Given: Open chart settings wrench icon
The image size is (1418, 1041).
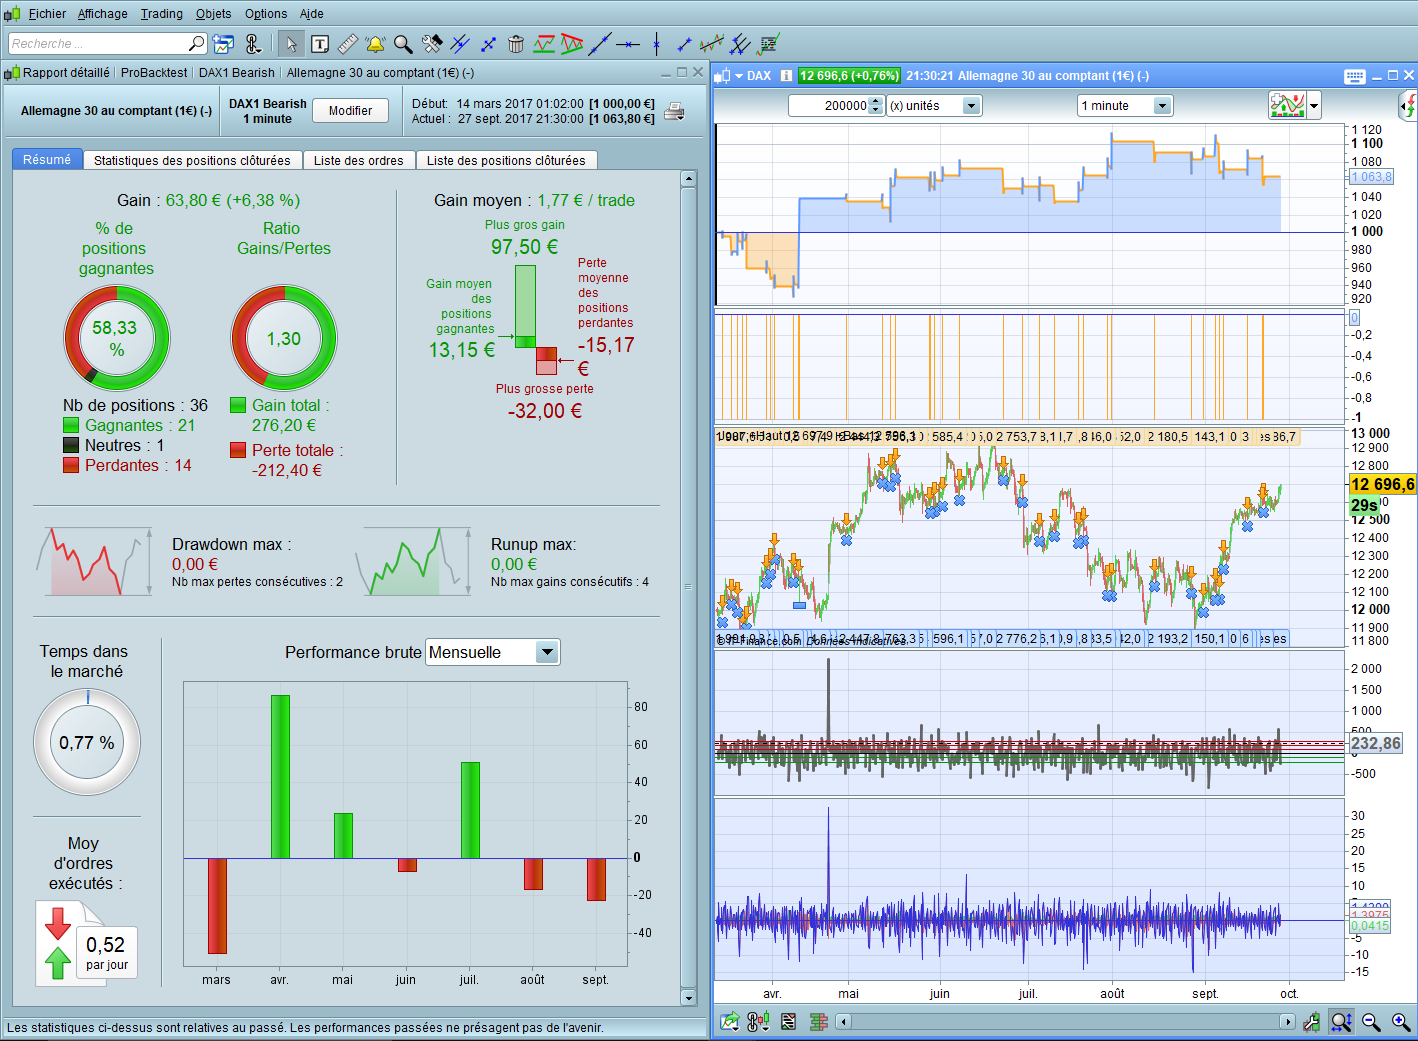Looking at the screenshot, I should coord(1312,1022).
